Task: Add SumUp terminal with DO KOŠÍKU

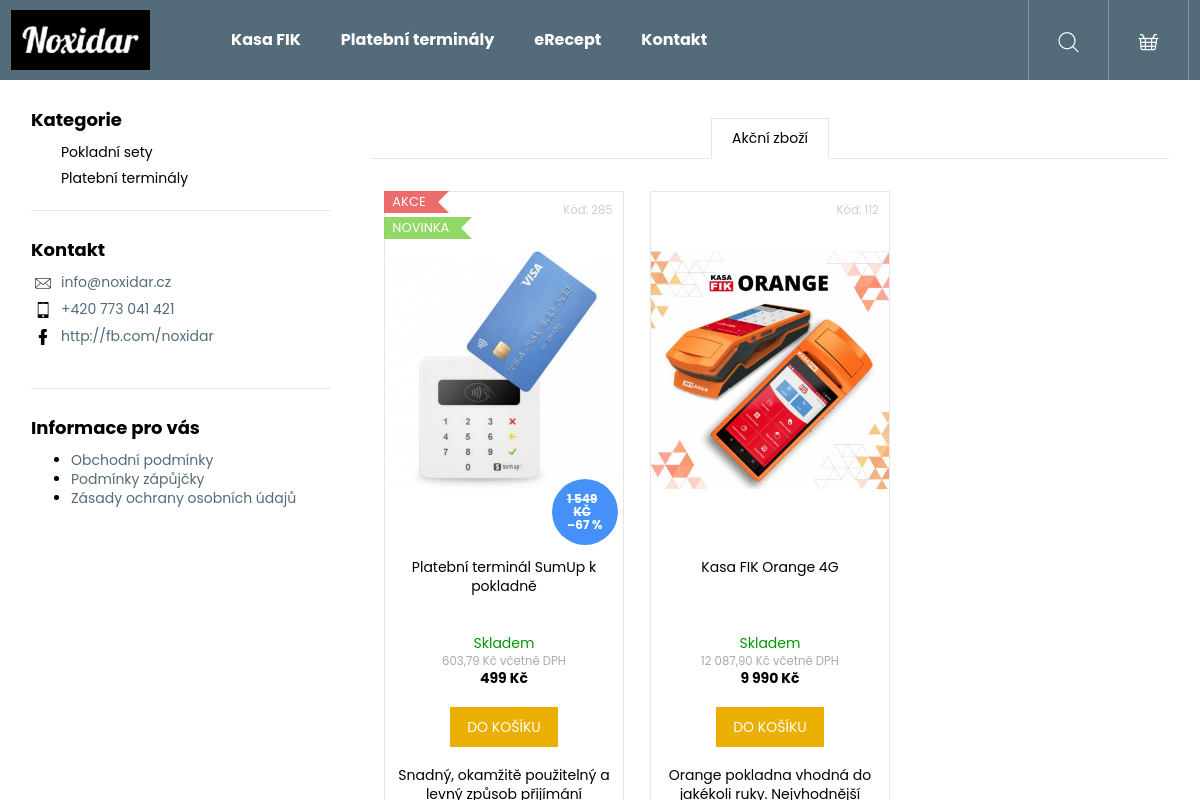Action: point(504,727)
